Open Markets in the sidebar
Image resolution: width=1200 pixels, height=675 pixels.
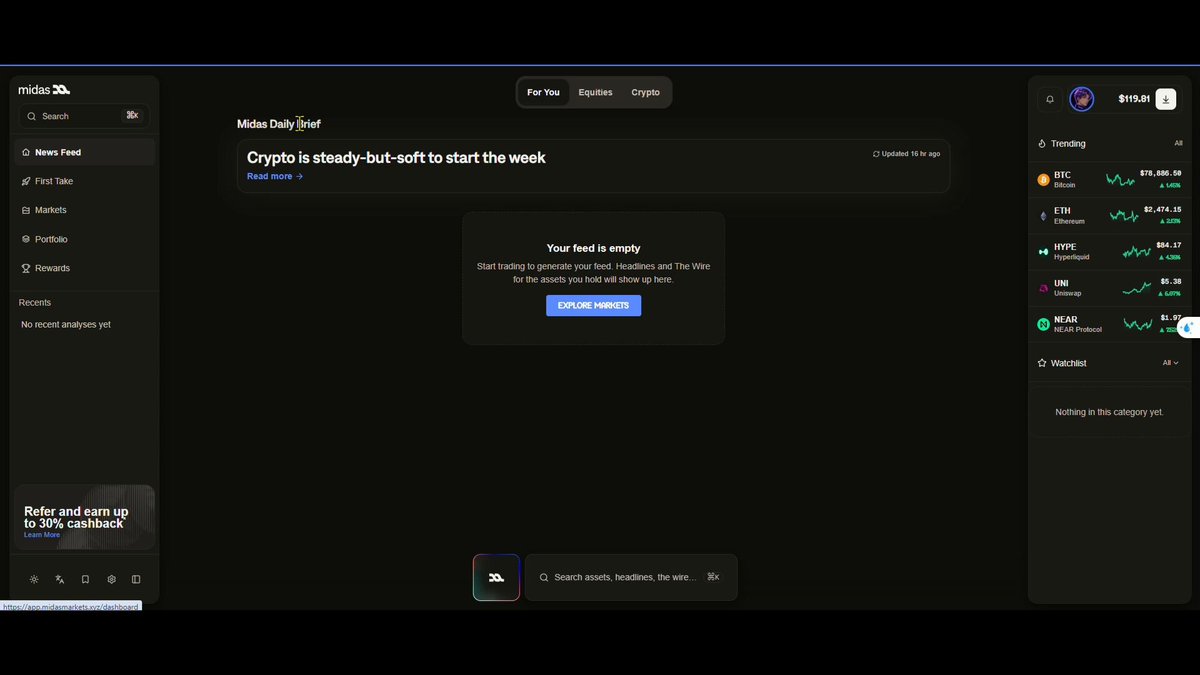coord(85,210)
